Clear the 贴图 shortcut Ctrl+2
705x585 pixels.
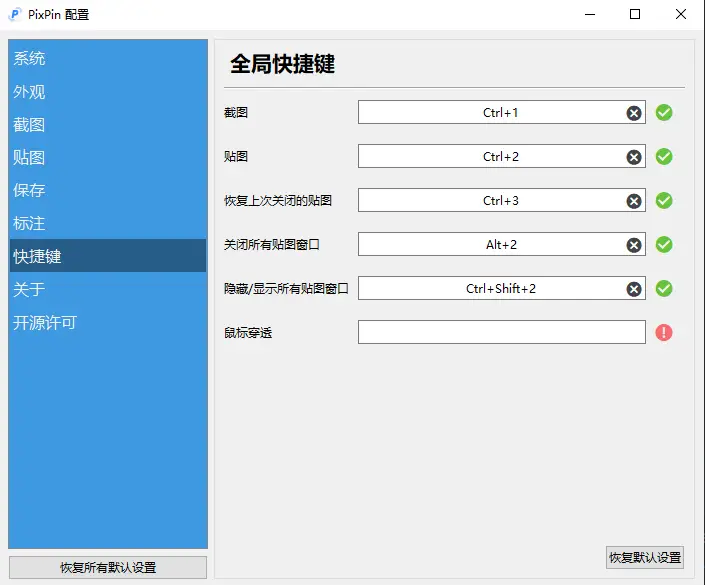[x=634, y=157]
